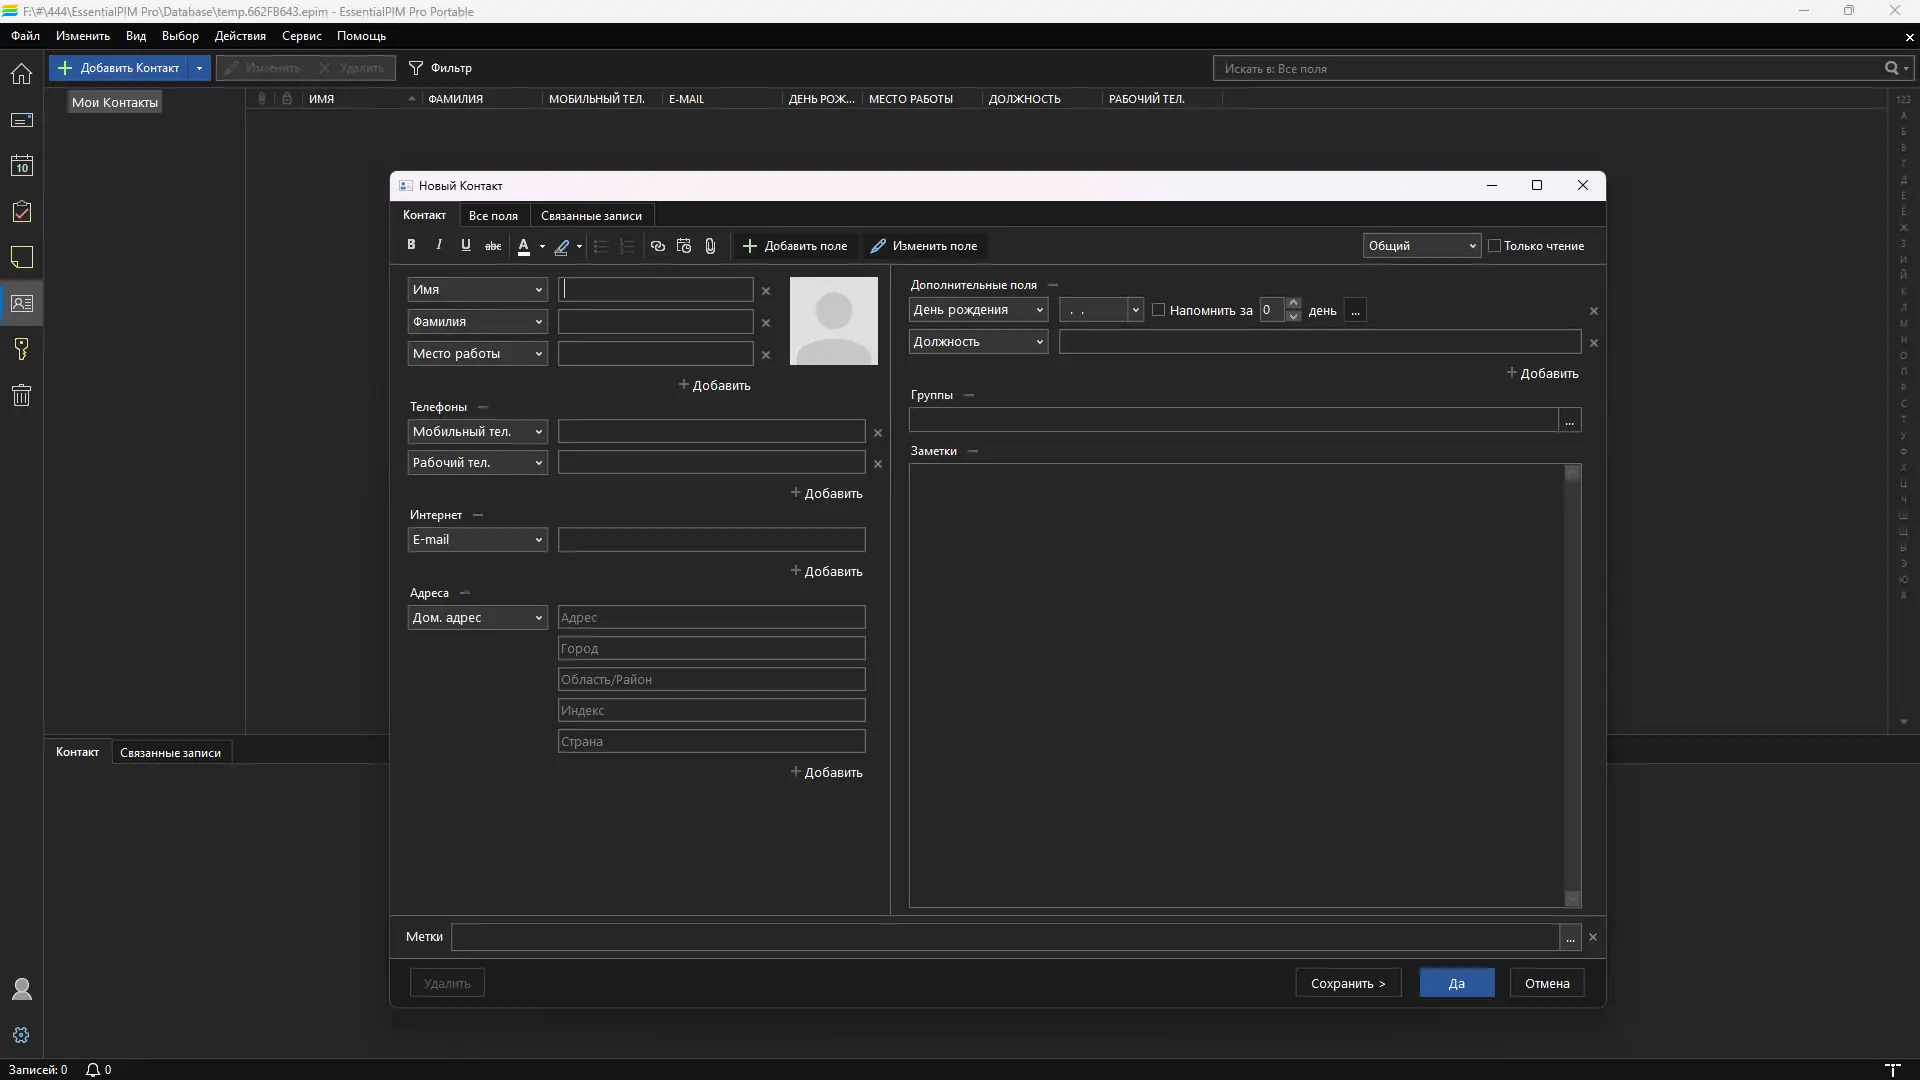Open the Общий category dropdown

1421,246
